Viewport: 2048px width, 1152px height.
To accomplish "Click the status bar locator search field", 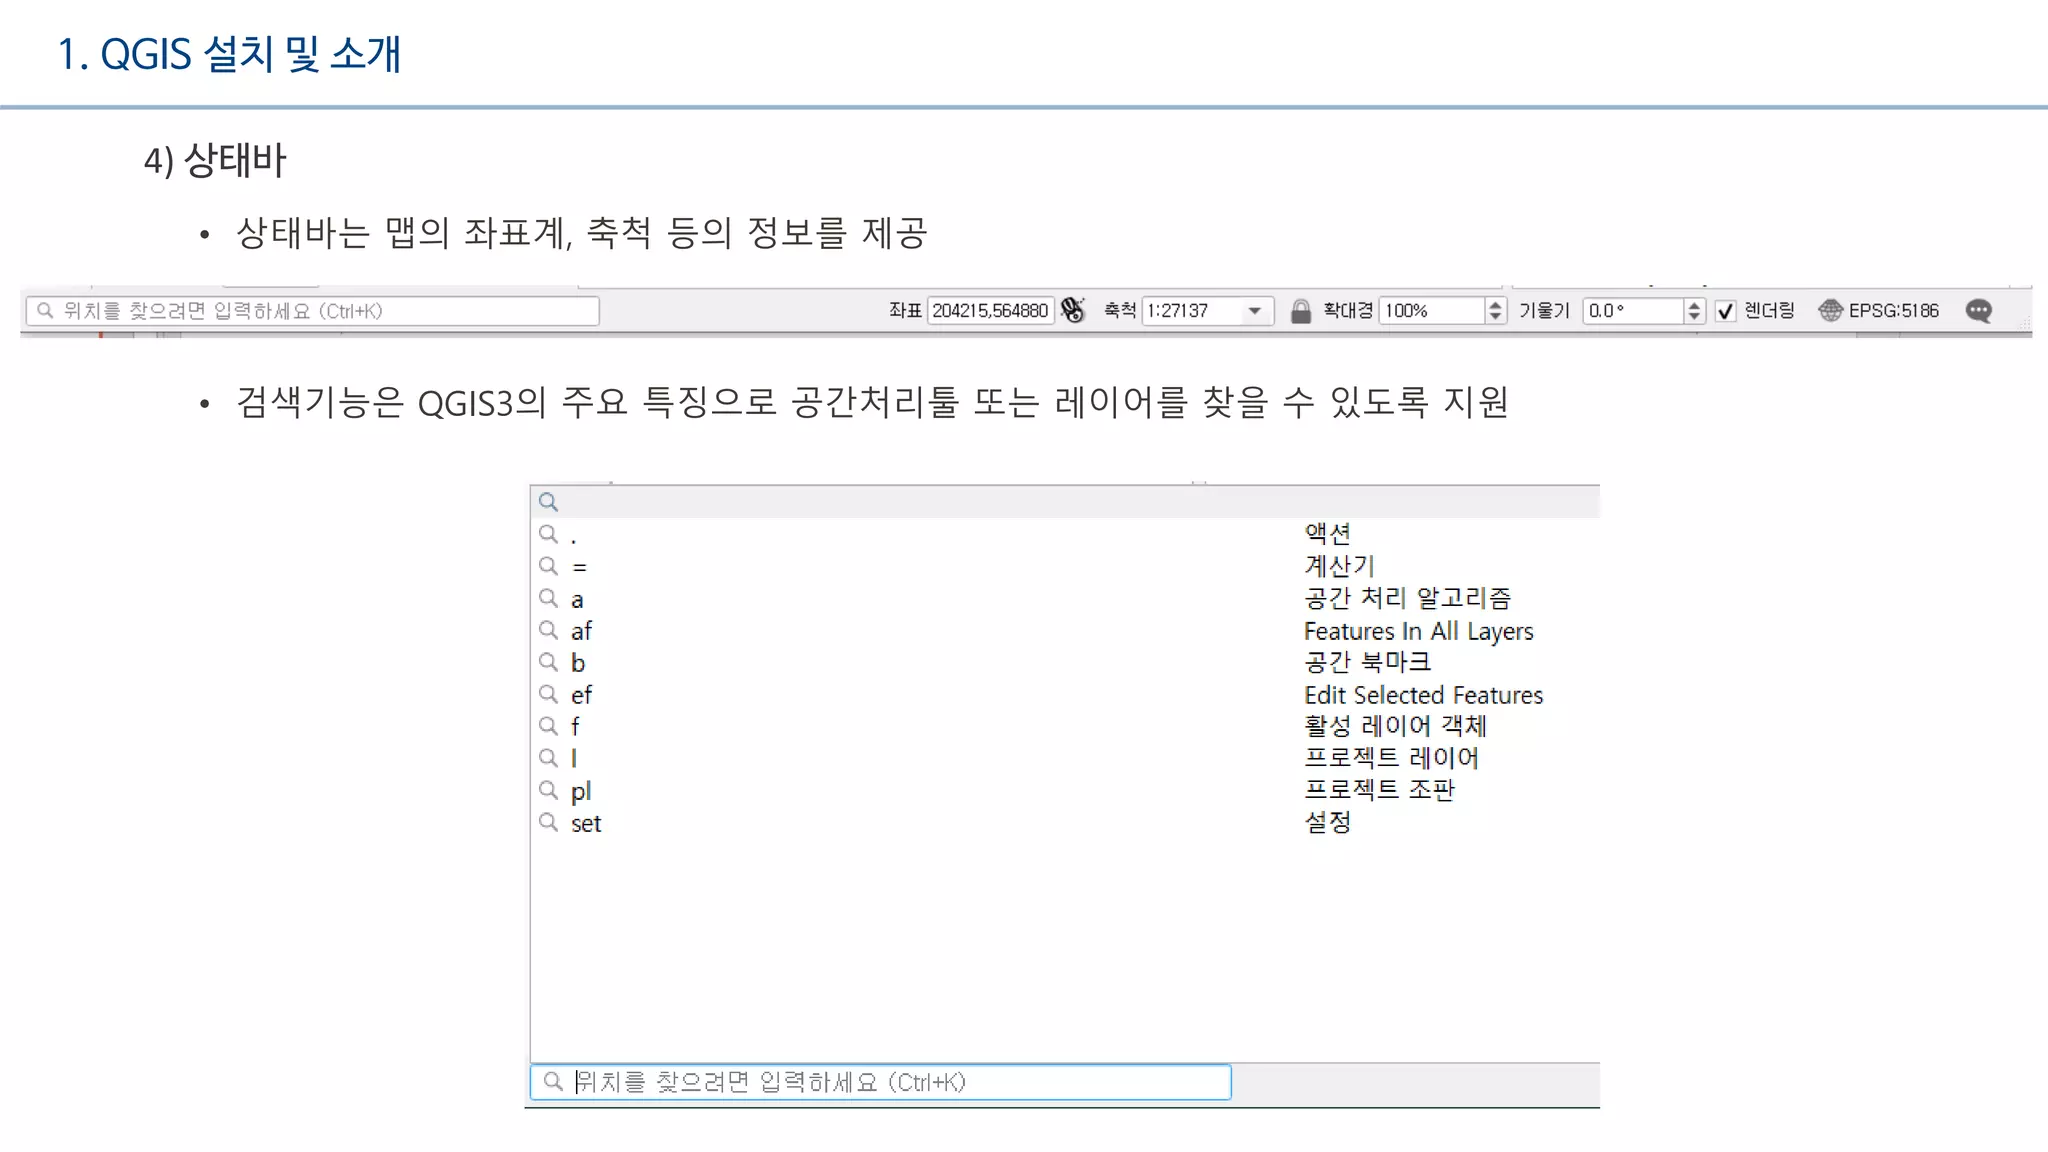I will click(x=312, y=311).
